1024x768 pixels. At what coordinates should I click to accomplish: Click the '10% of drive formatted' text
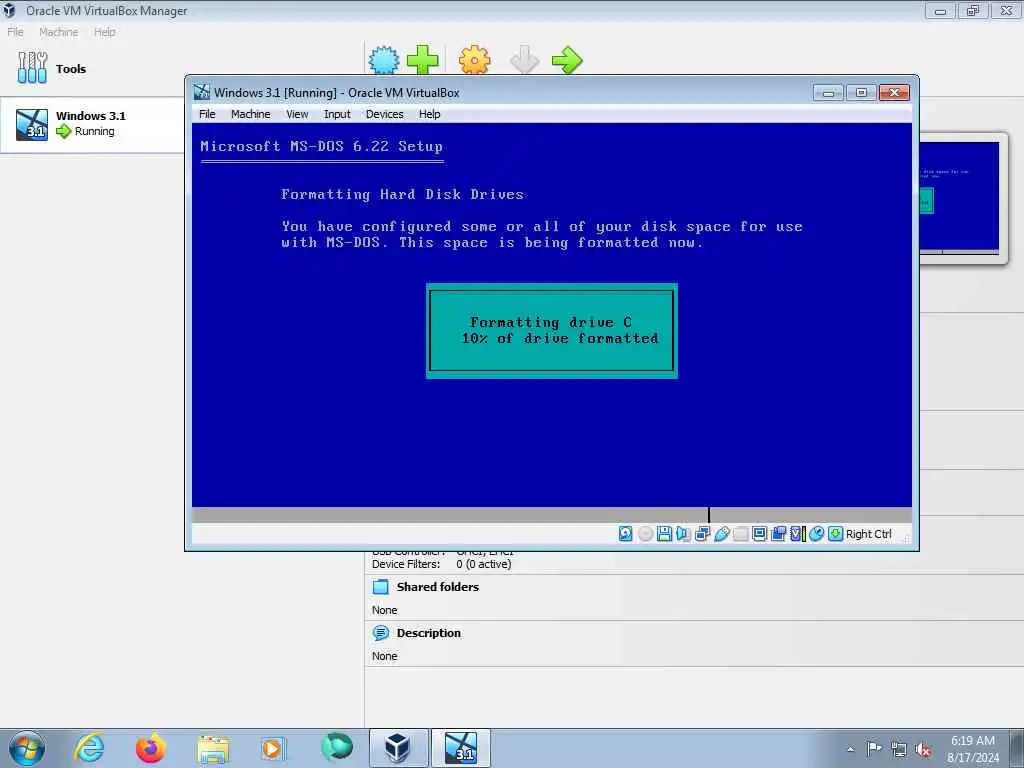(x=560, y=338)
